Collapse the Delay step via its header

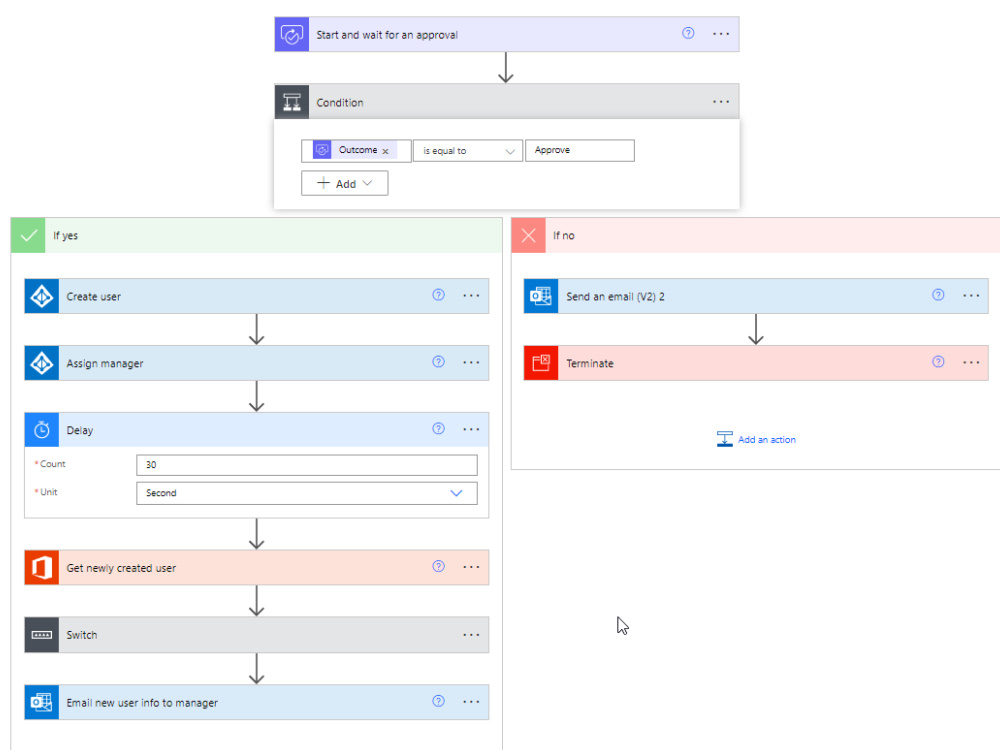pyautogui.click(x=256, y=430)
